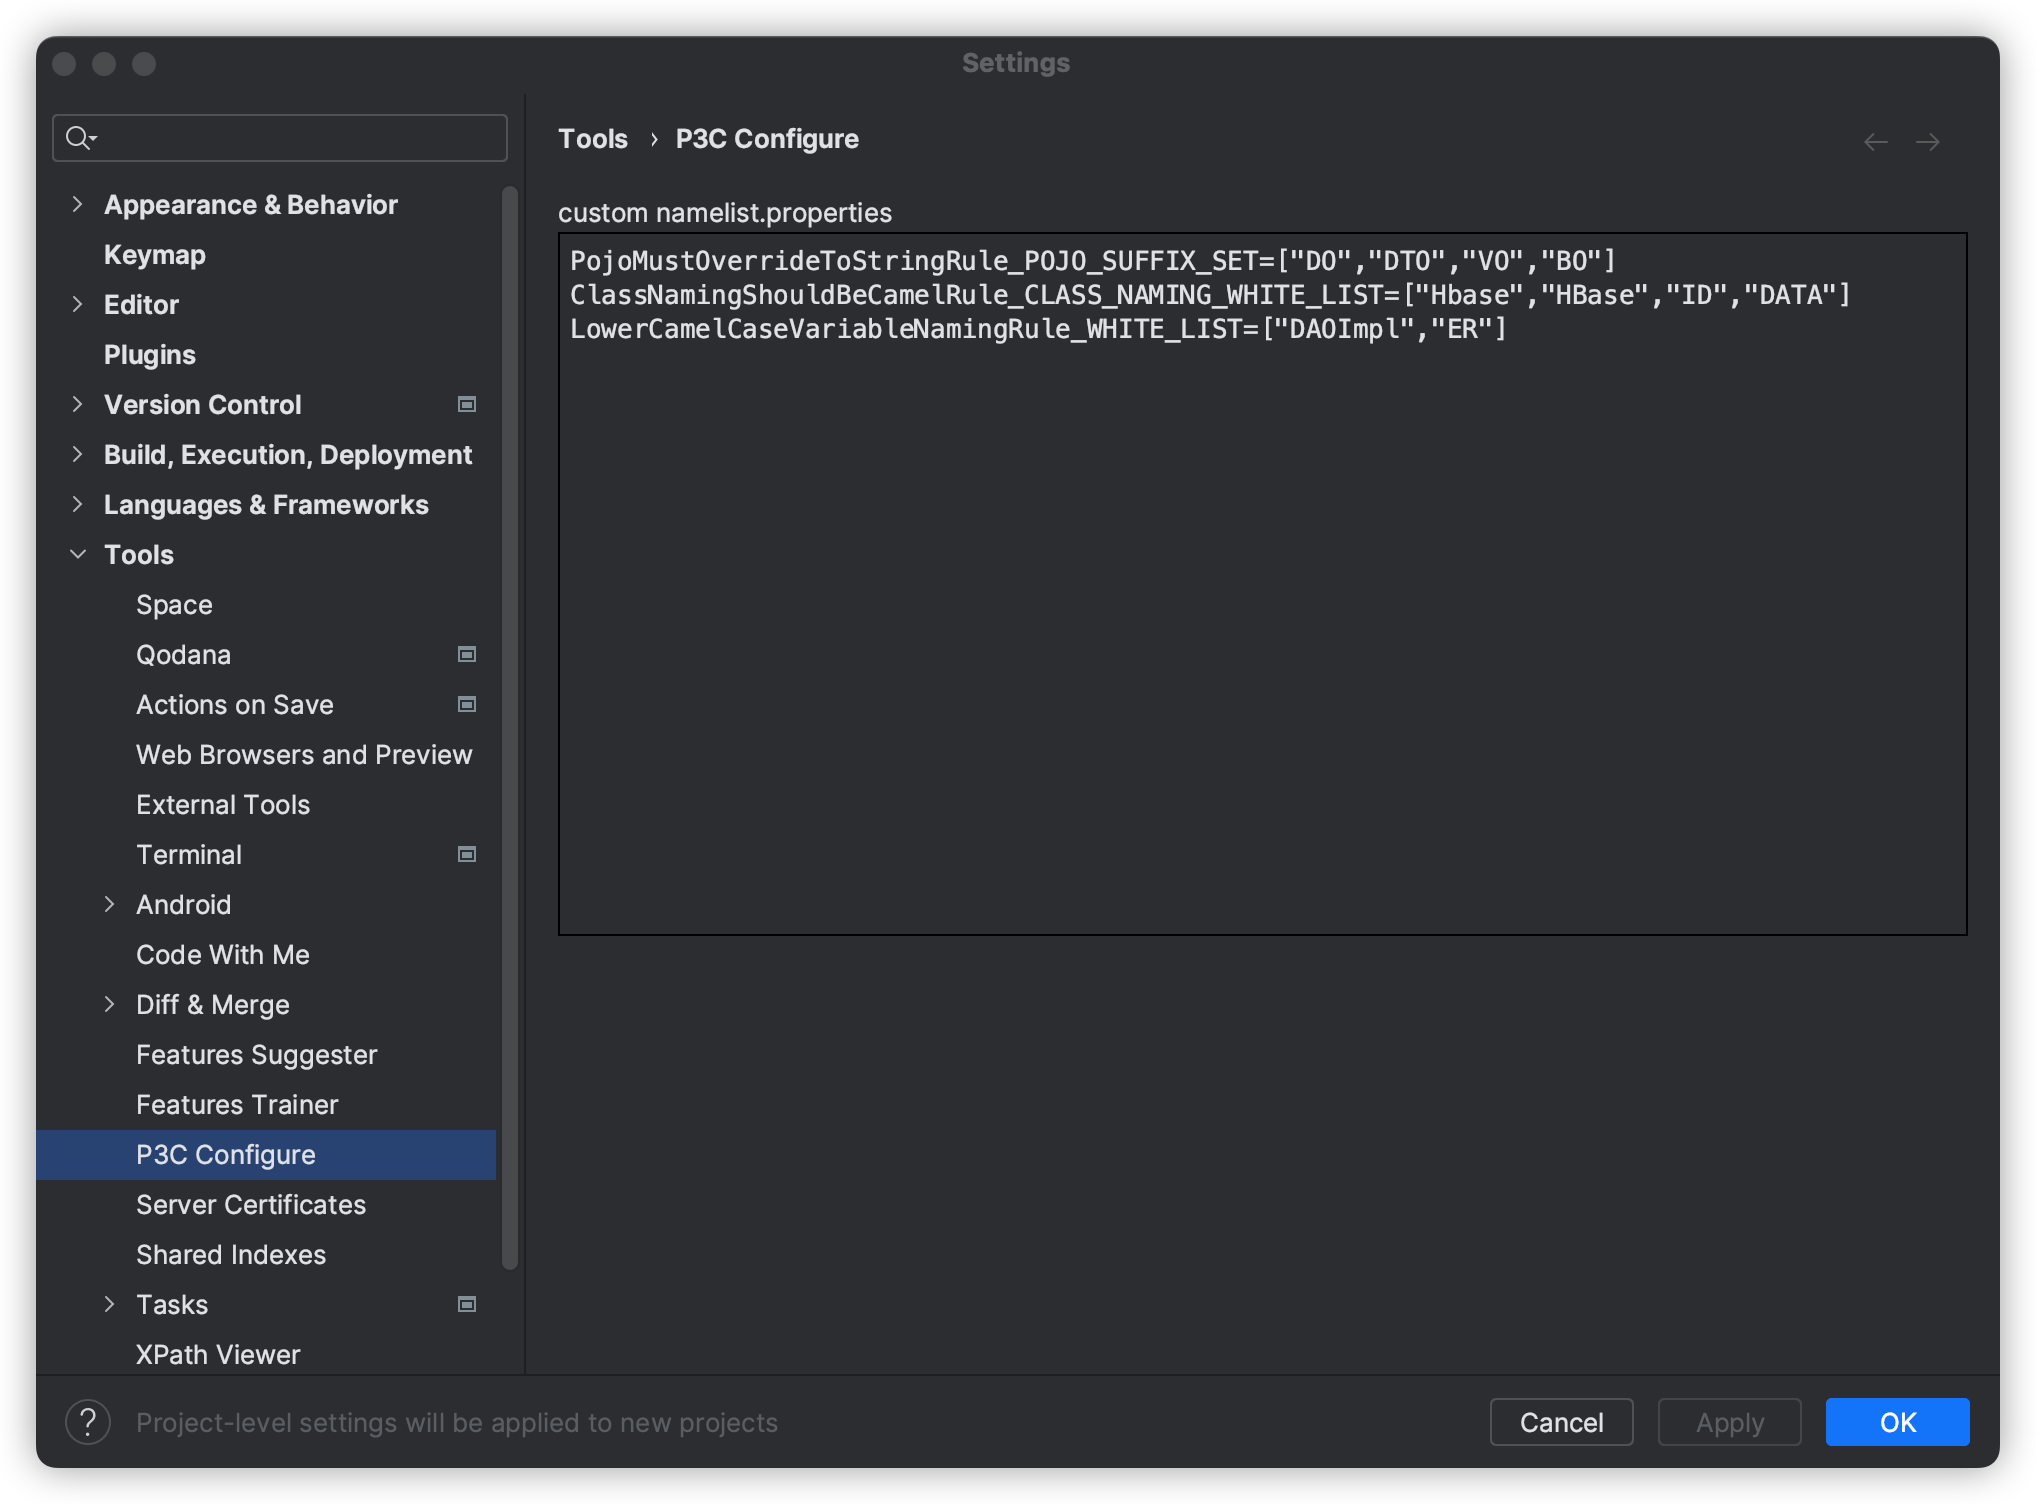2036x1504 pixels.
Task: Cancel the settings dialog
Action: tap(1561, 1421)
